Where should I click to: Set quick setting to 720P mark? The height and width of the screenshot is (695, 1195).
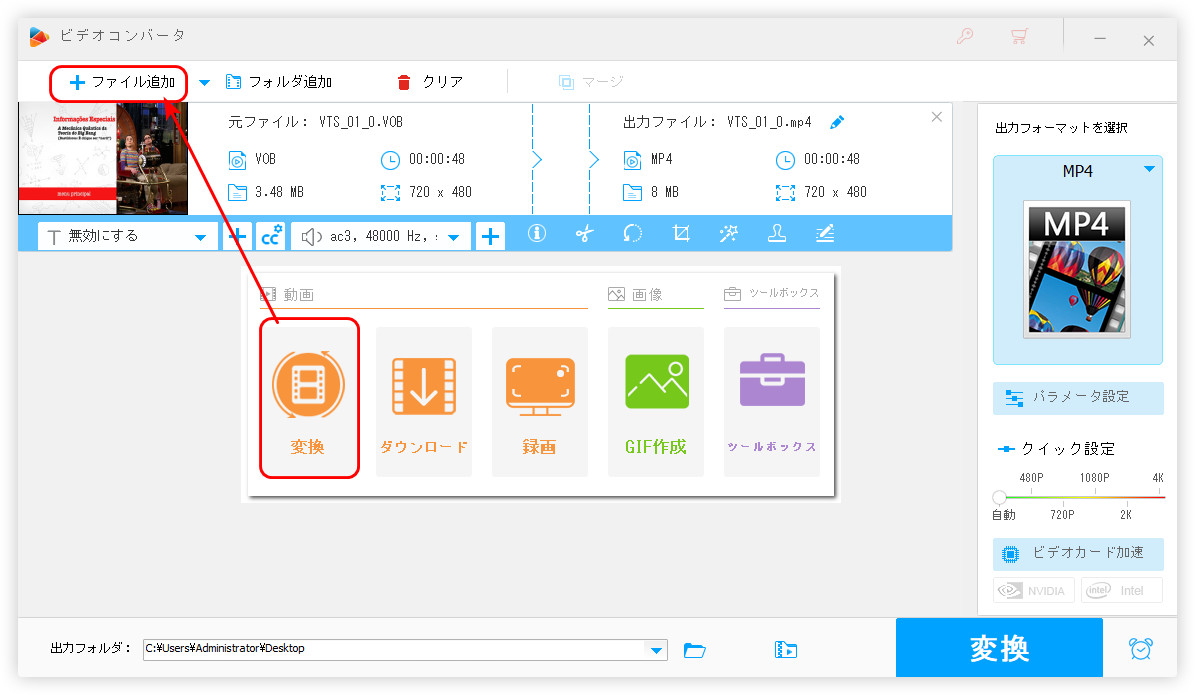(x=1062, y=515)
